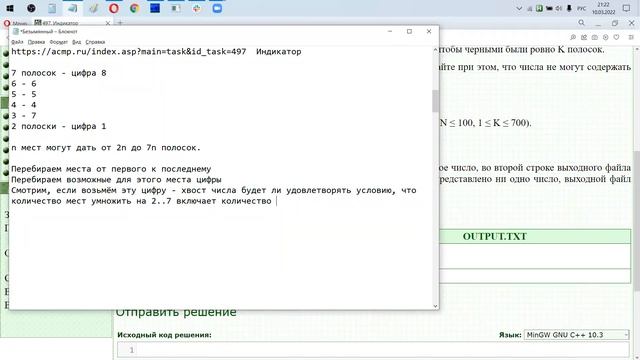Click the dark round taskbar icon
640x360 pixels.
click(31, 8)
